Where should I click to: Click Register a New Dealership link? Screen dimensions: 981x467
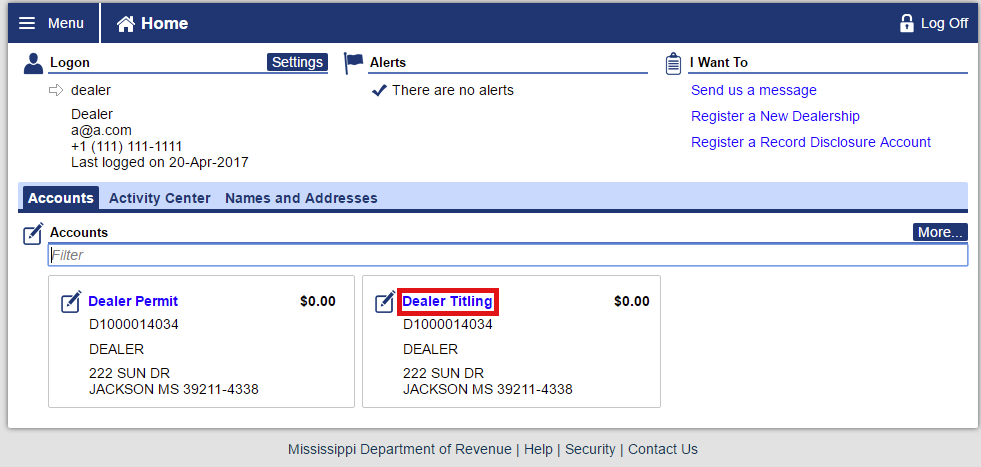click(x=775, y=116)
